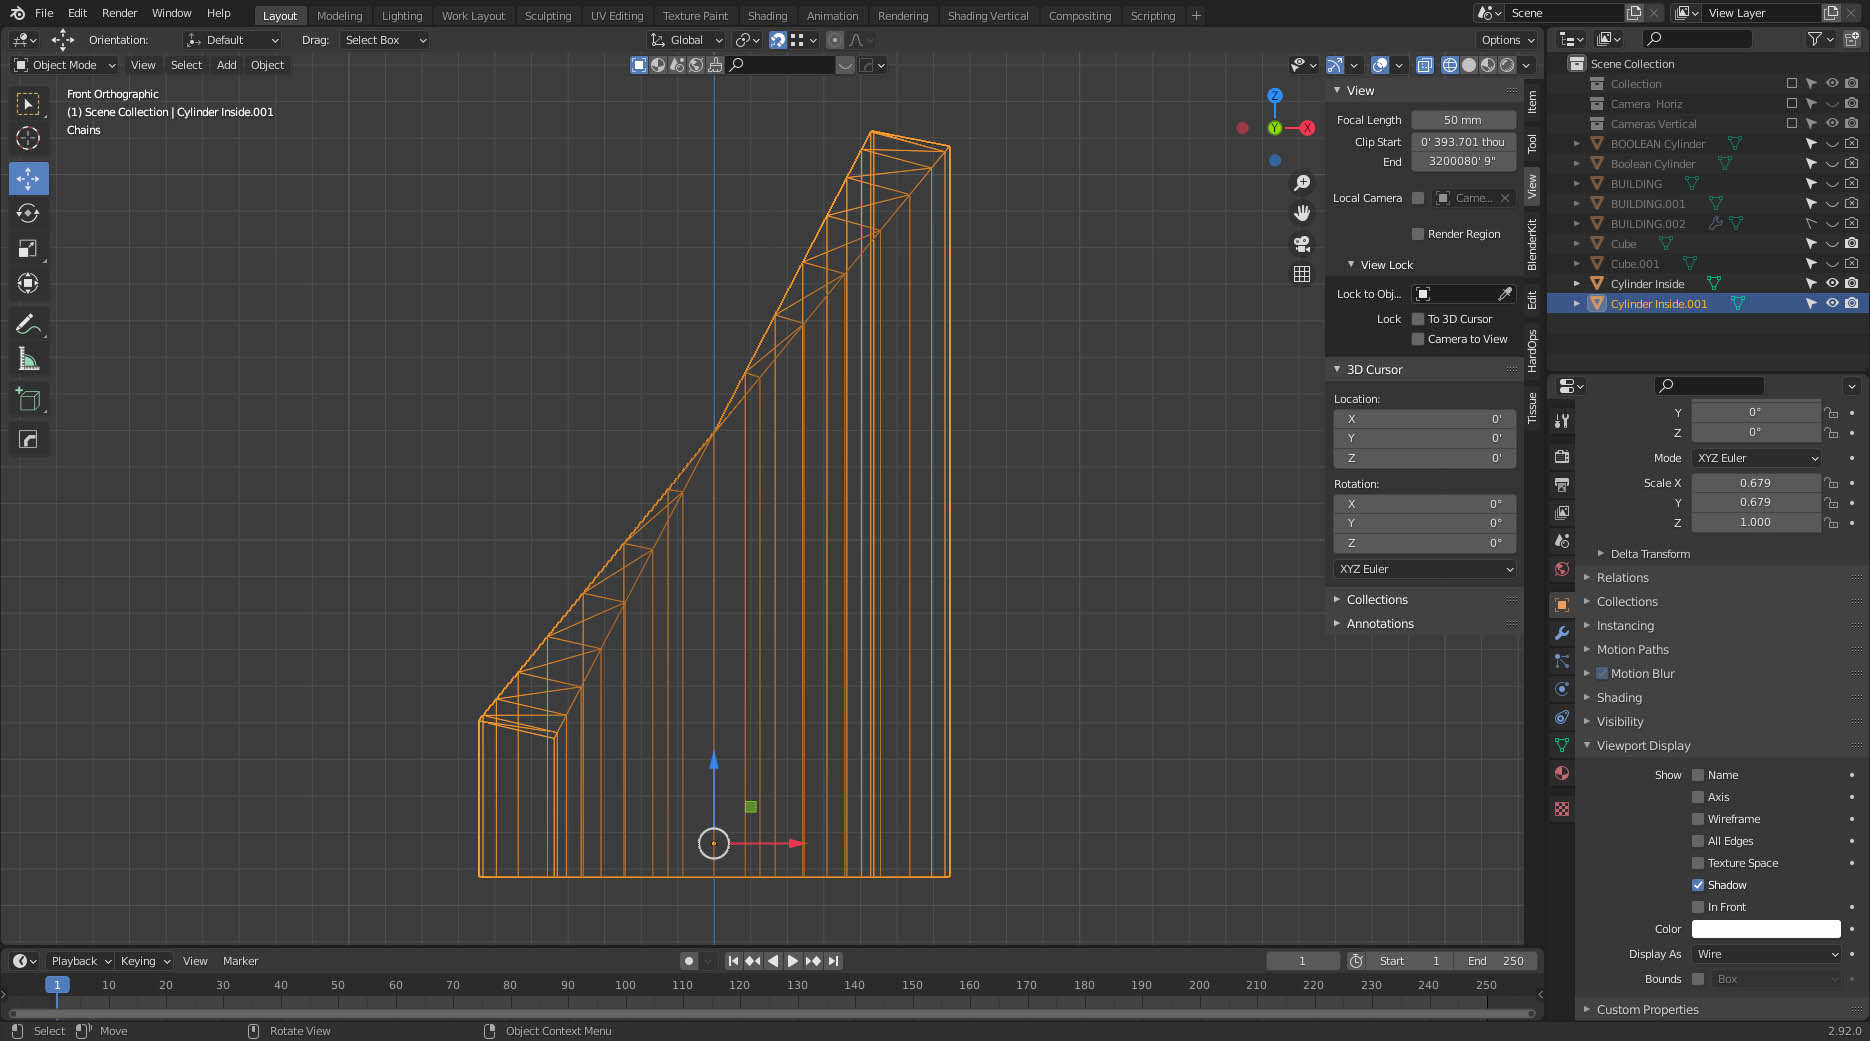Viewport: 1870px width, 1041px height.
Task: Select the Add Cube tool
Action: (28, 400)
